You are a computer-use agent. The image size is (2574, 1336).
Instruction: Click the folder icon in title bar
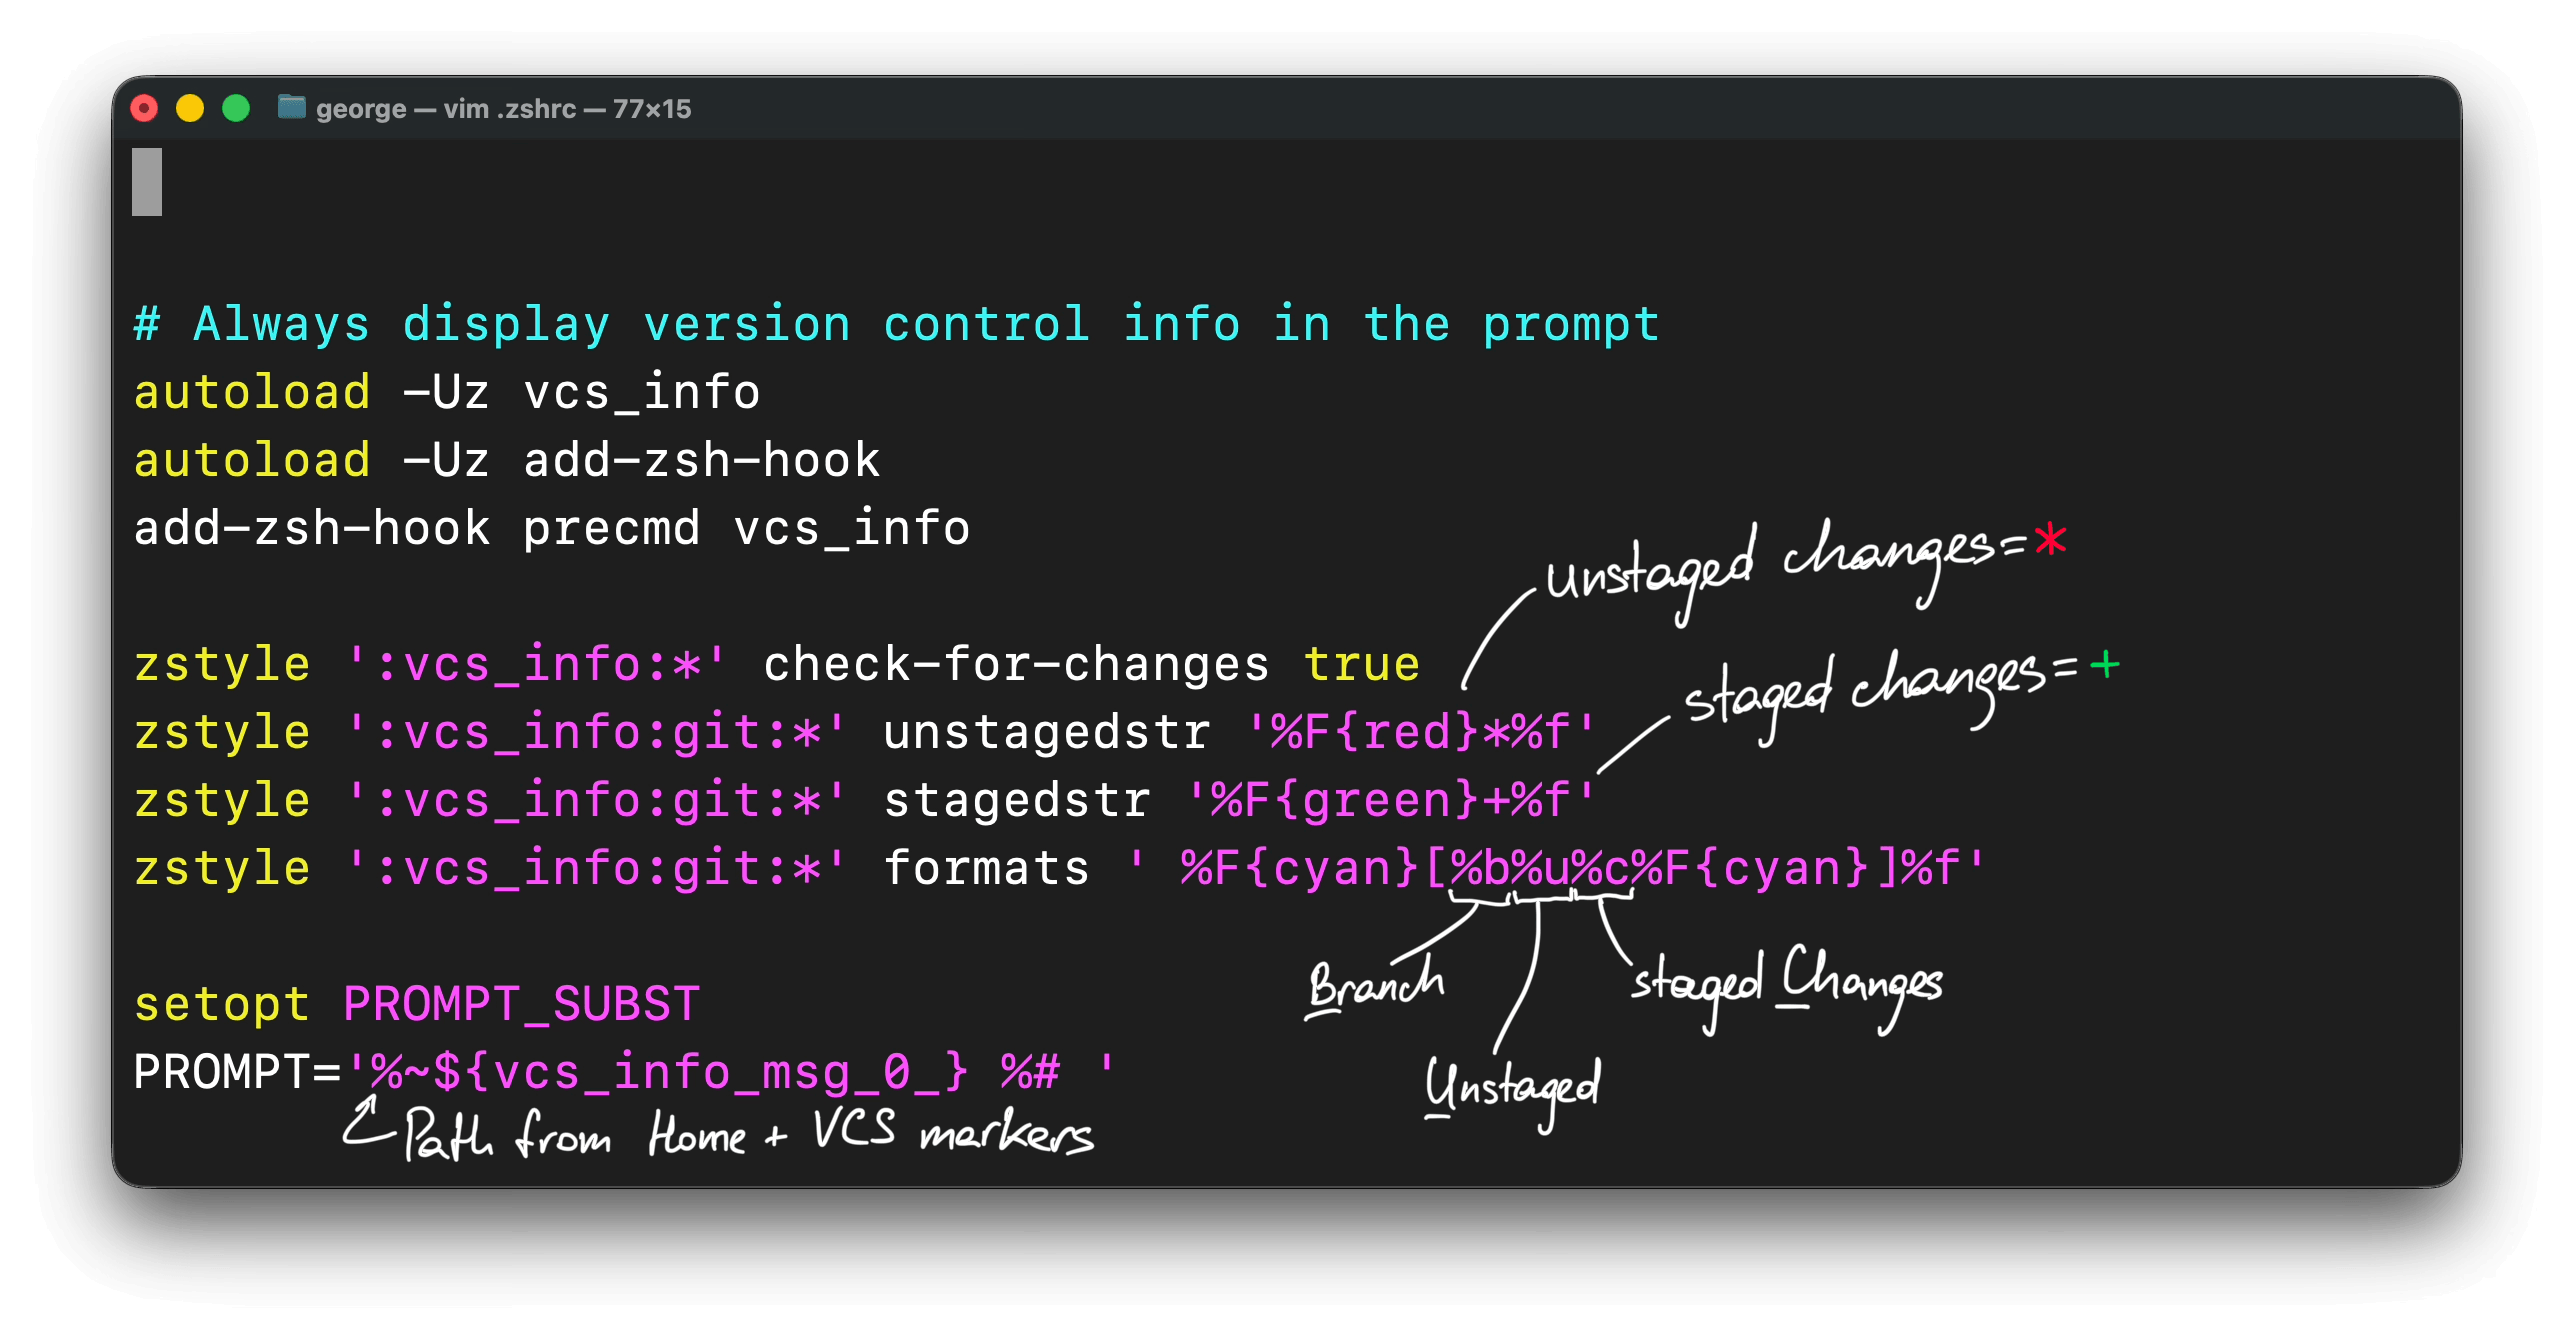(291, 107)
